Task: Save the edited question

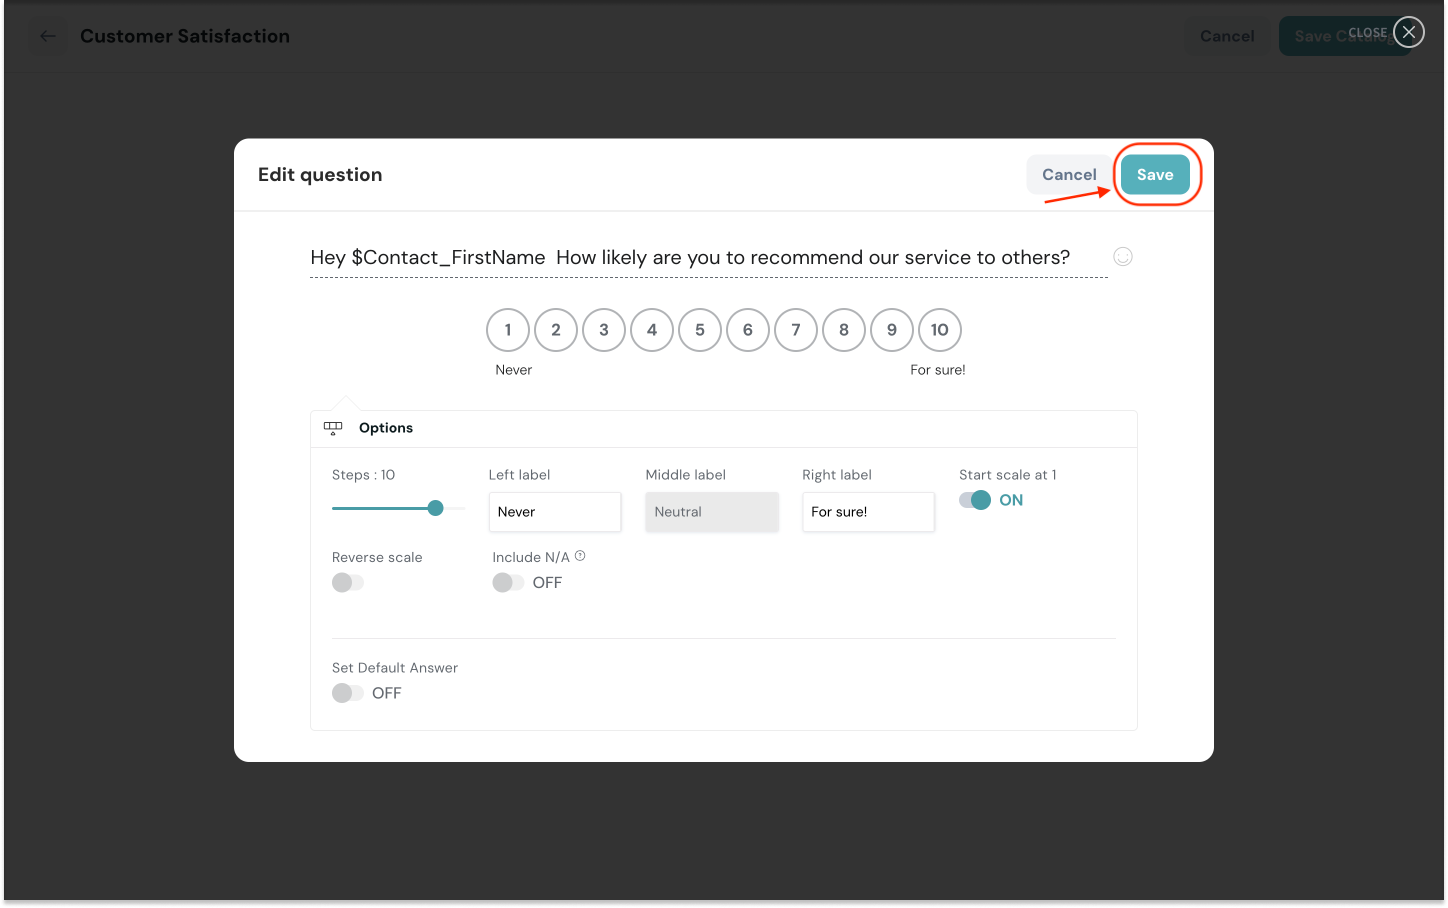Action: coord(1155,175)
